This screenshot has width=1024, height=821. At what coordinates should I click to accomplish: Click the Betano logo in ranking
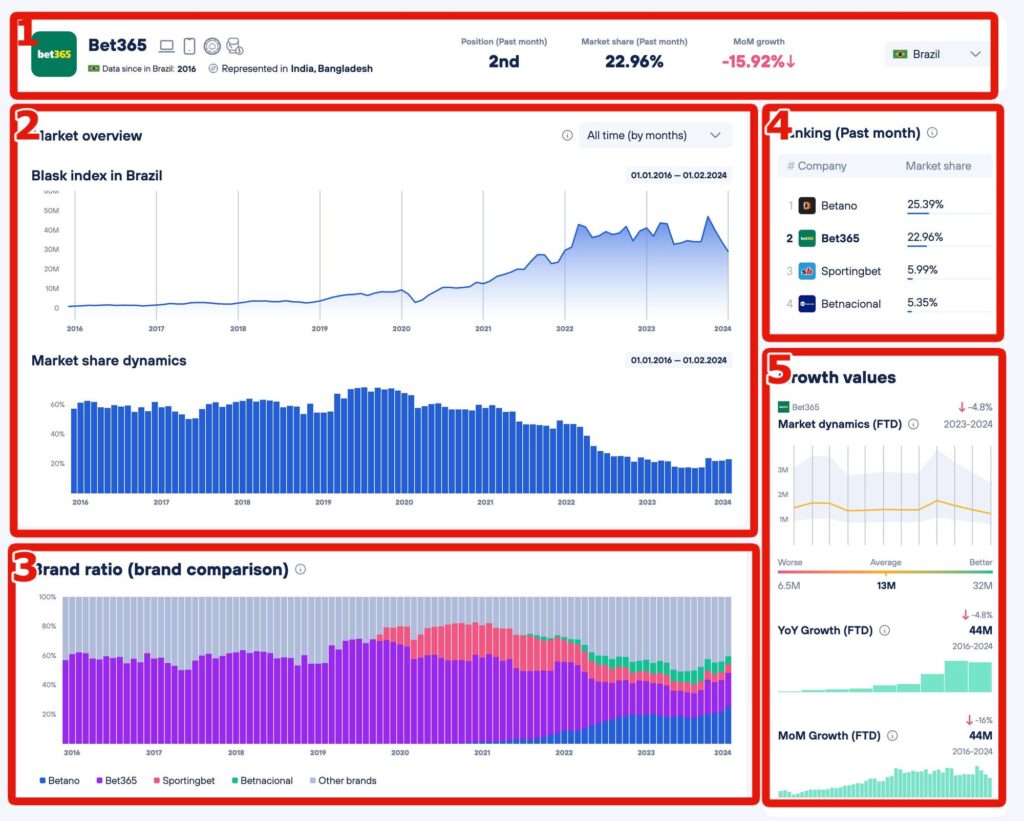coord(807,206)
